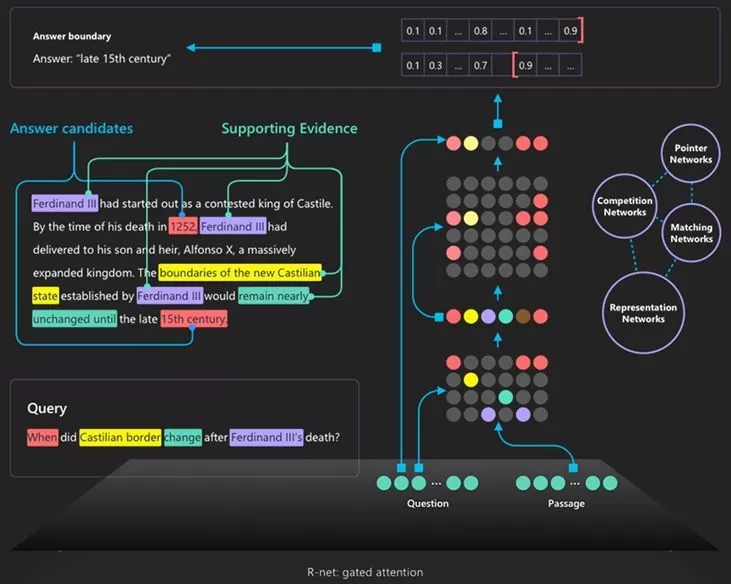
Task: Select the 0.7 cell in the second row
Action: (x=481, y=66)
